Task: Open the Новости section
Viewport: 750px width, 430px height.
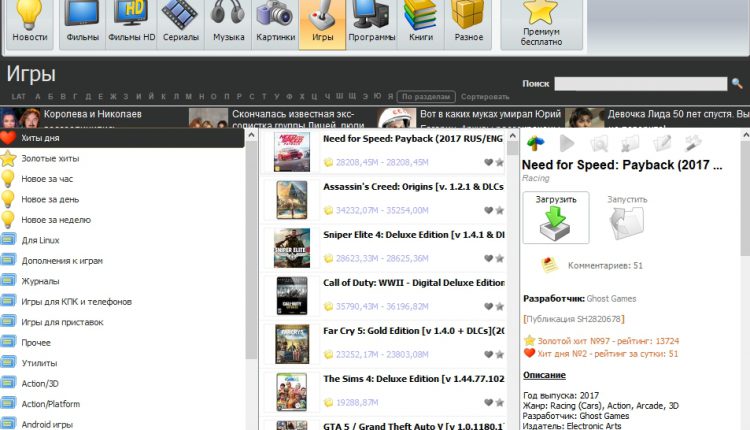Action: [30, 24]
